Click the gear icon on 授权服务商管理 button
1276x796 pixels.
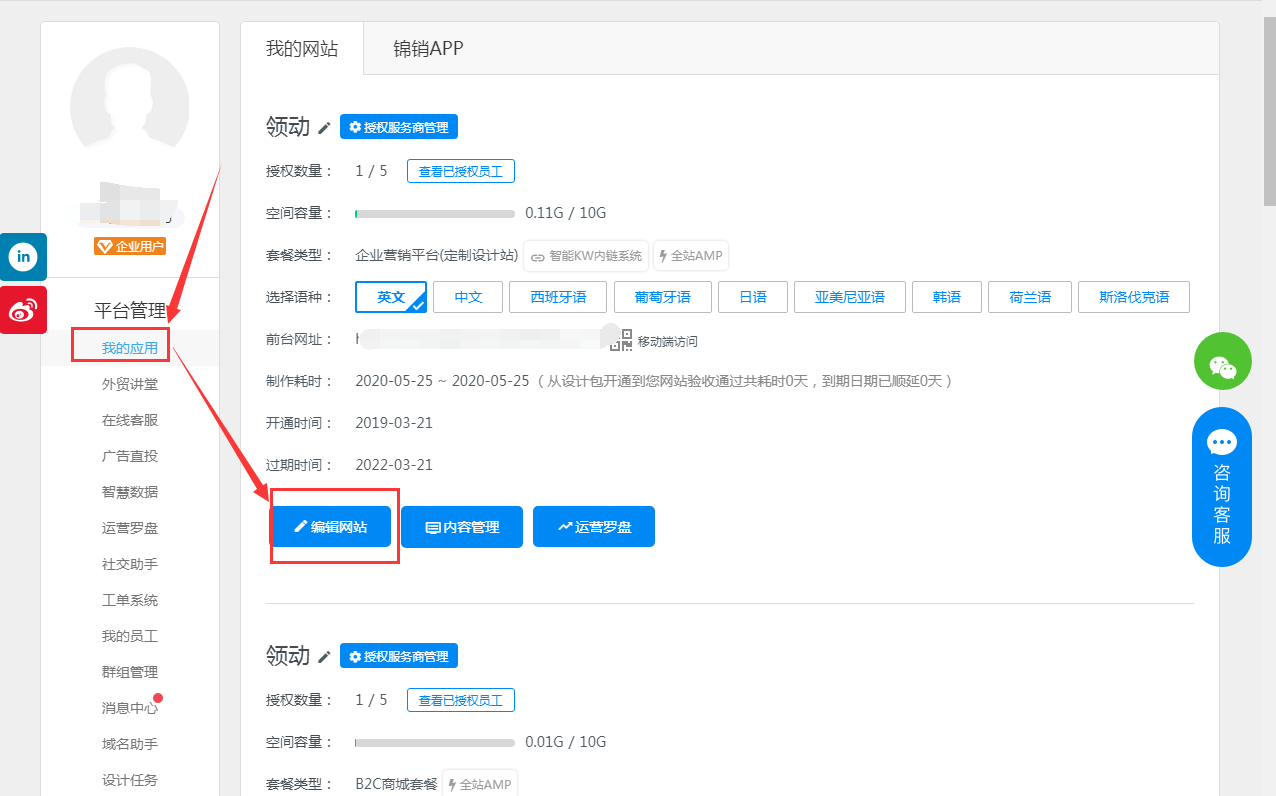(355, 126)
